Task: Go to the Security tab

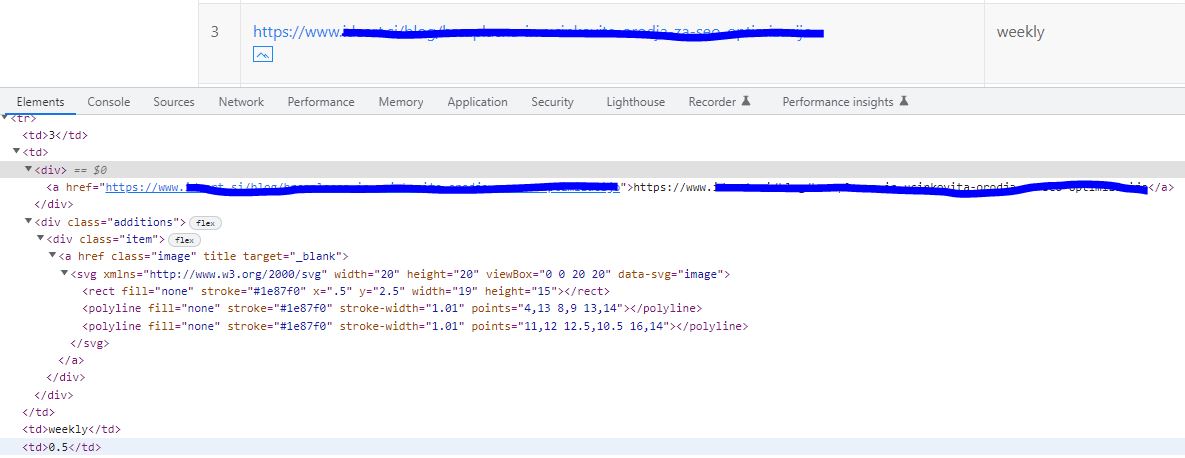Action: [x=552, y=102]
